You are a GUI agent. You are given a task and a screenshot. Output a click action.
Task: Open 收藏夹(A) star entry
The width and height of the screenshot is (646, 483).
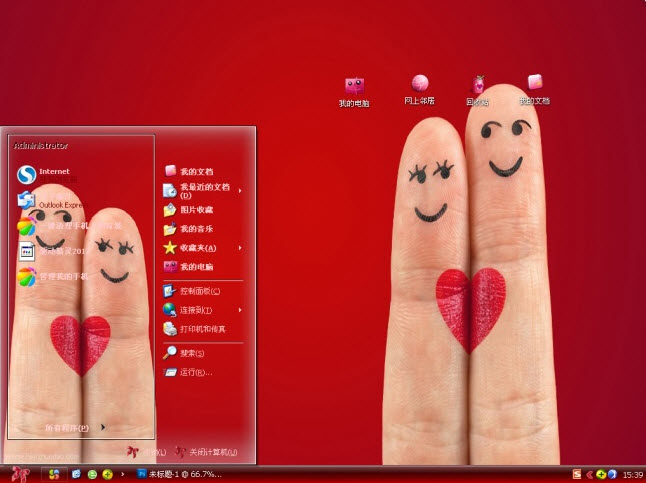click(190, 248)
